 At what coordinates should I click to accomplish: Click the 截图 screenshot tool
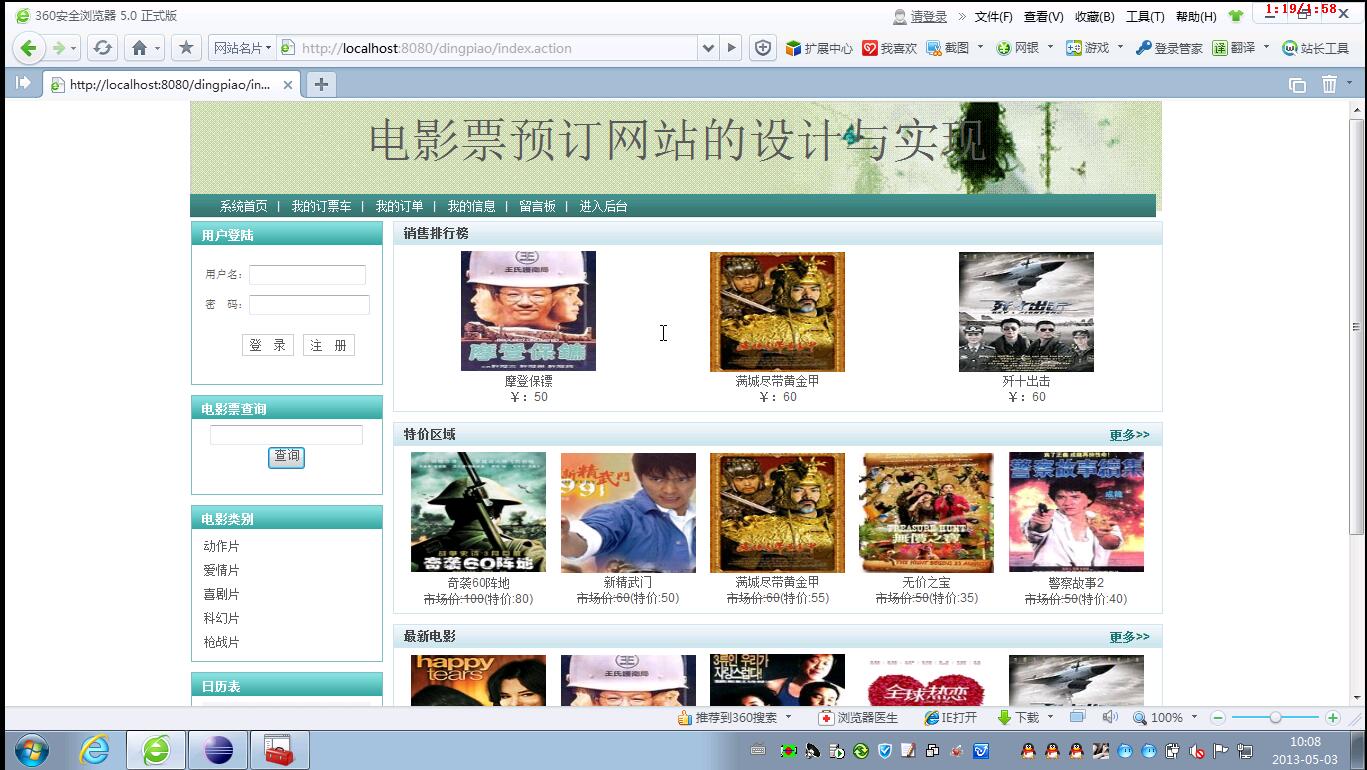point(948,48)
